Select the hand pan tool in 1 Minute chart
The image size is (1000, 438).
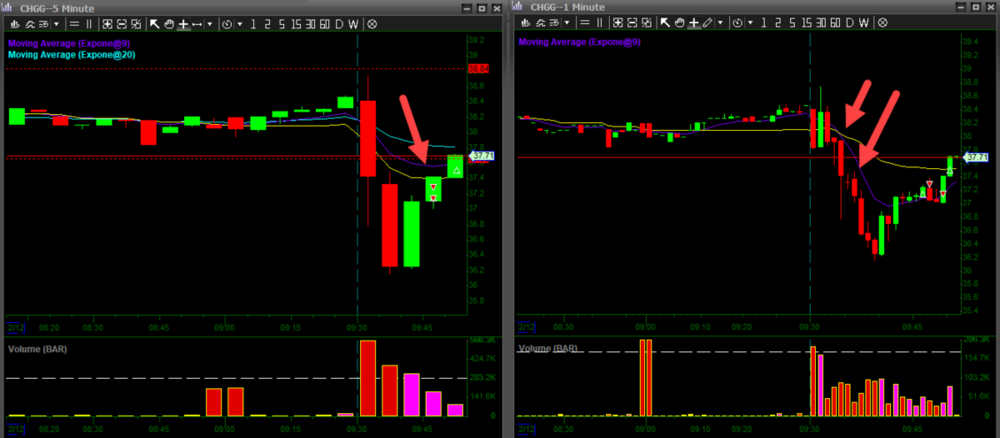[679, 22]
